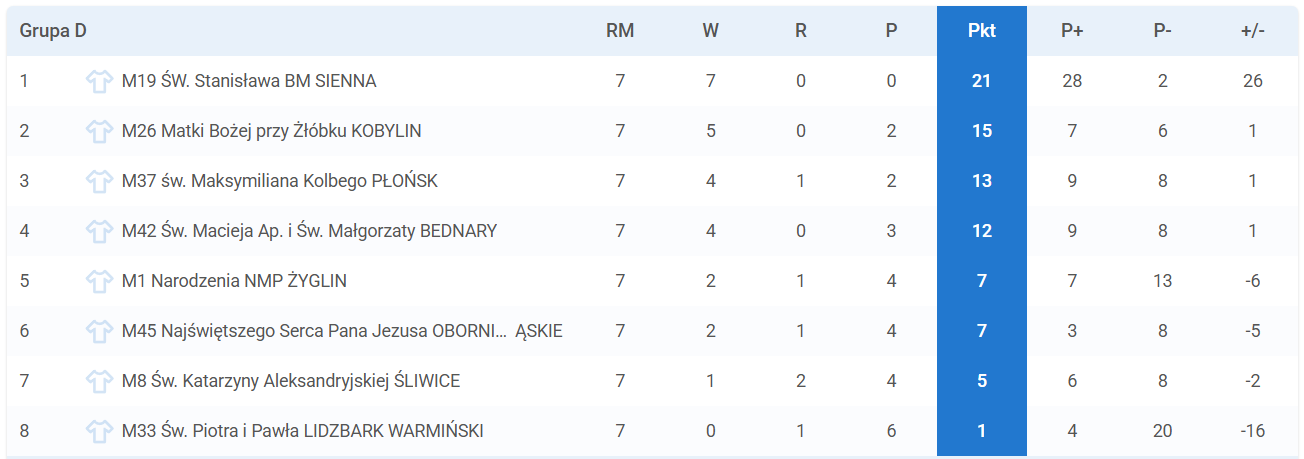Click the P+ column header

1072,31
